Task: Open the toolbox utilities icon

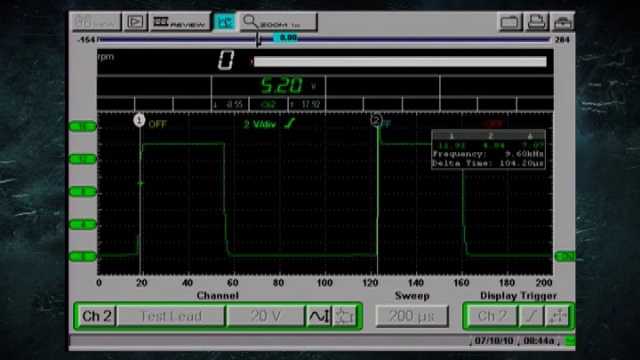Action: coord(563,22)
